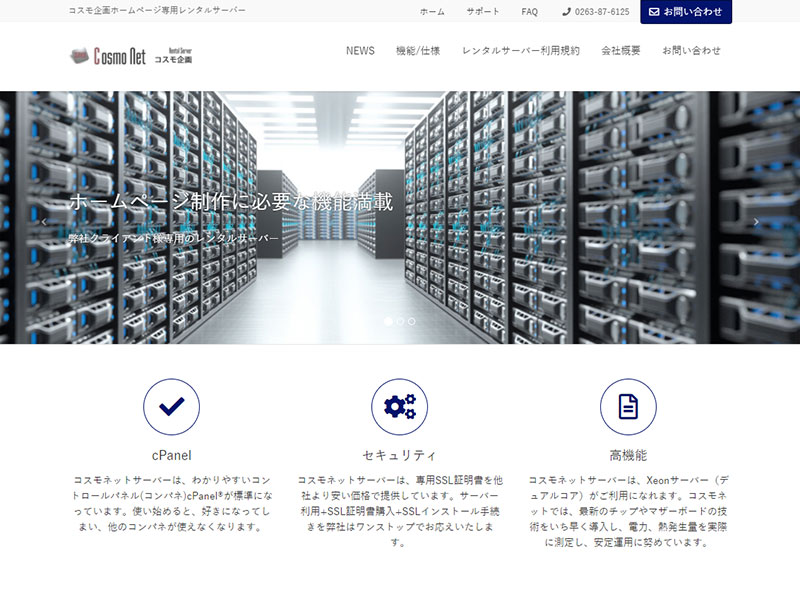Open the 会社概要 menu item
The height and width of the screenshot is (597, 800).
click(x=620, y=51)
